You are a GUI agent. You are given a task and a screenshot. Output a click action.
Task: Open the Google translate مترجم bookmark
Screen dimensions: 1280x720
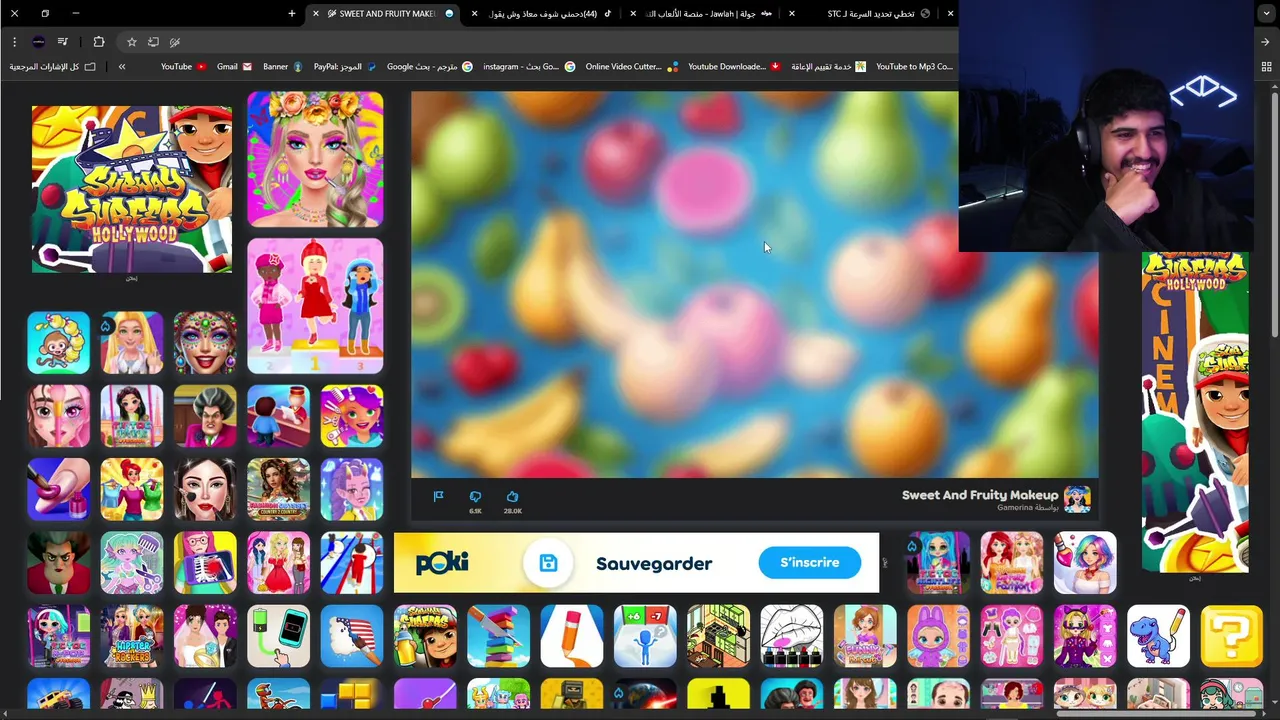(430, 67)
